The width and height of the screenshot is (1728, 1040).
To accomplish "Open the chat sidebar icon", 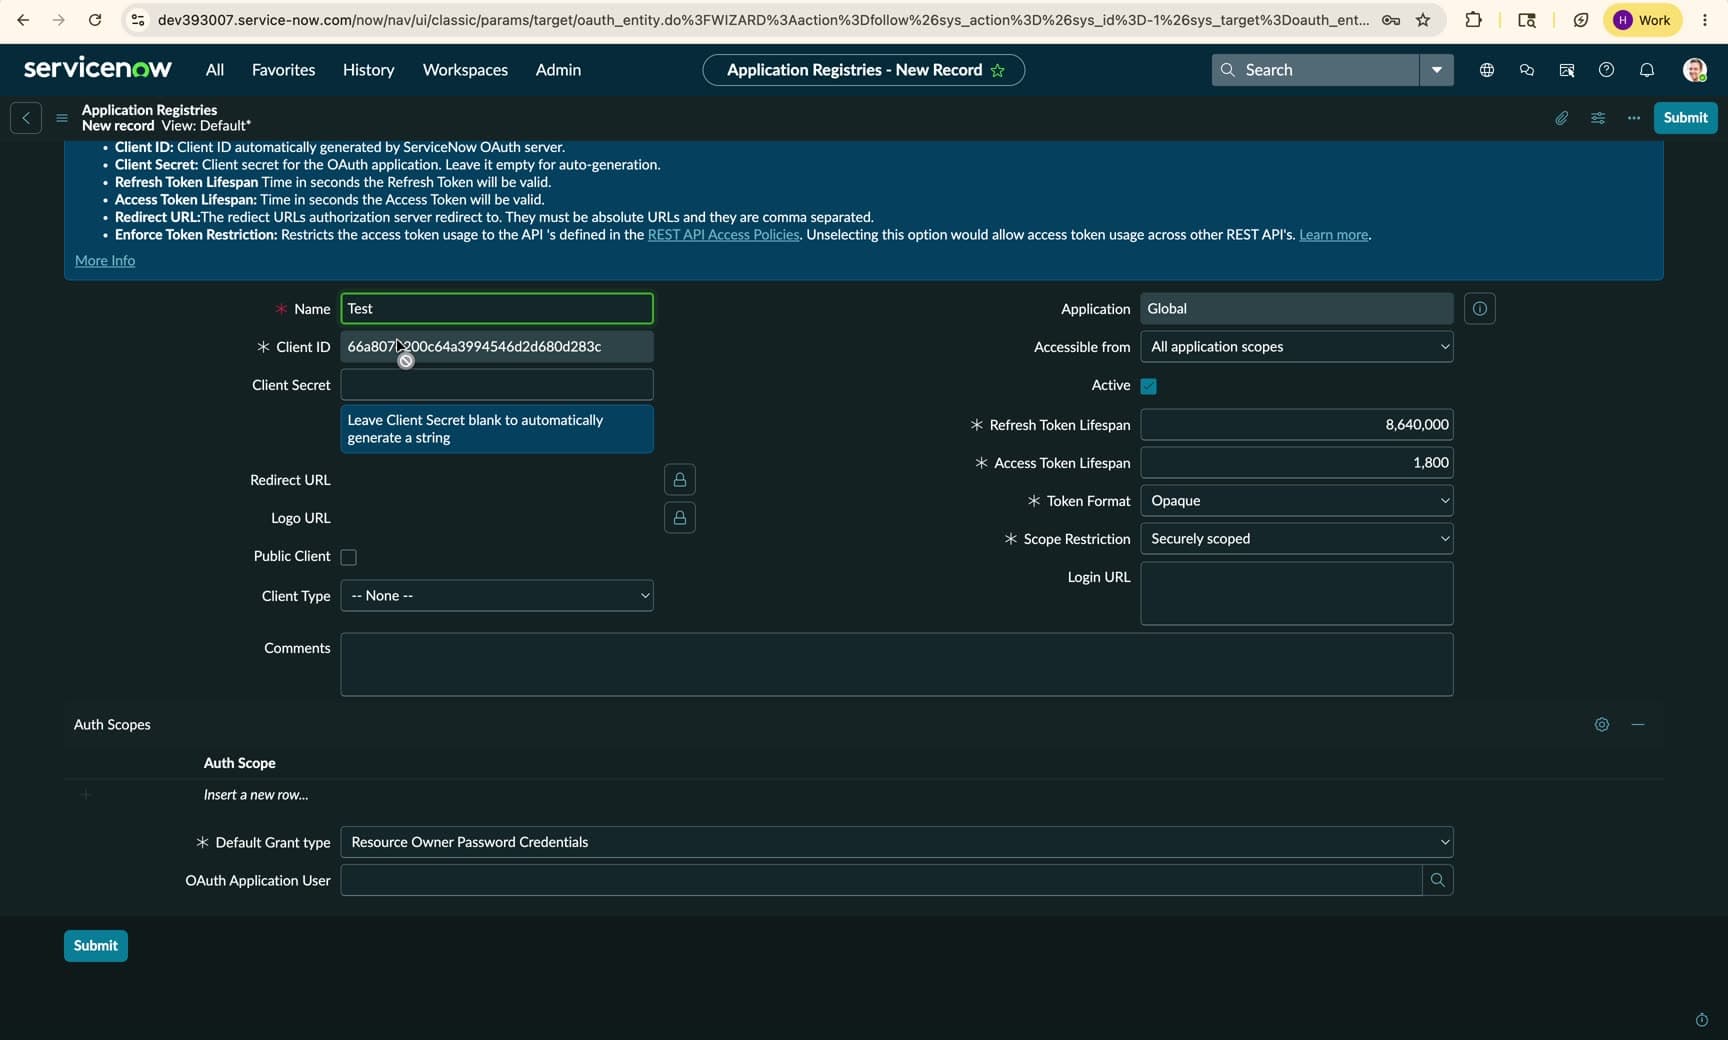I will [1526, 70].
